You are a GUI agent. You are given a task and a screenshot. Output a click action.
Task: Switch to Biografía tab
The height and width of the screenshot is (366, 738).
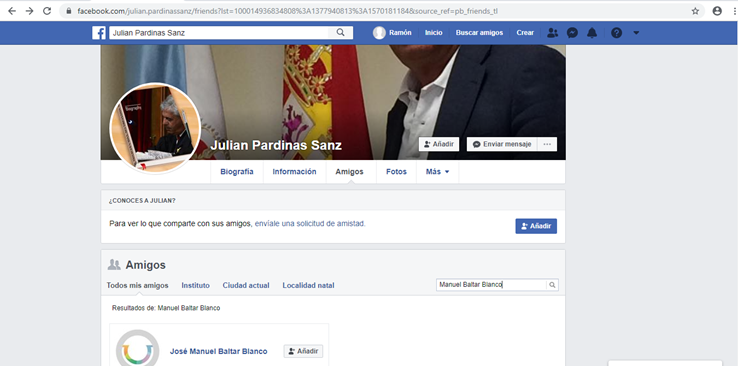[x=237, y=172]
